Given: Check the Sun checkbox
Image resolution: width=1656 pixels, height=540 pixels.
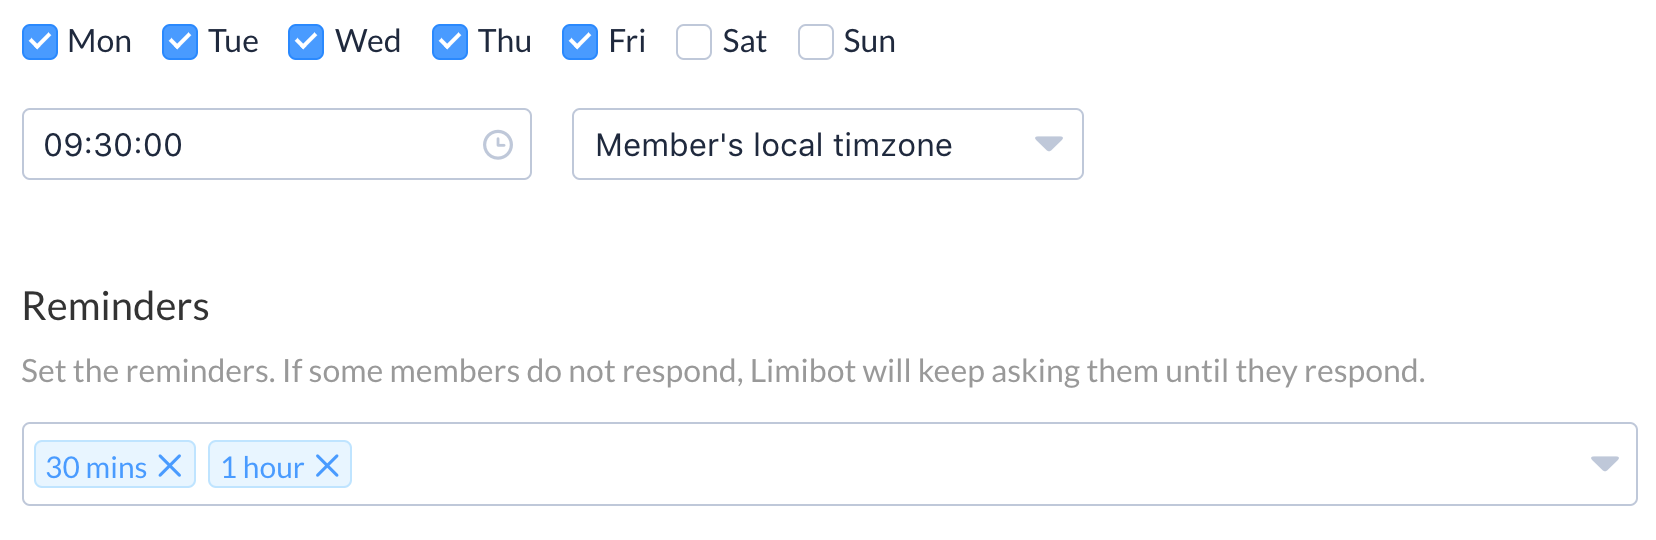Looking at the screenshot, I should (x=816, y=42).
